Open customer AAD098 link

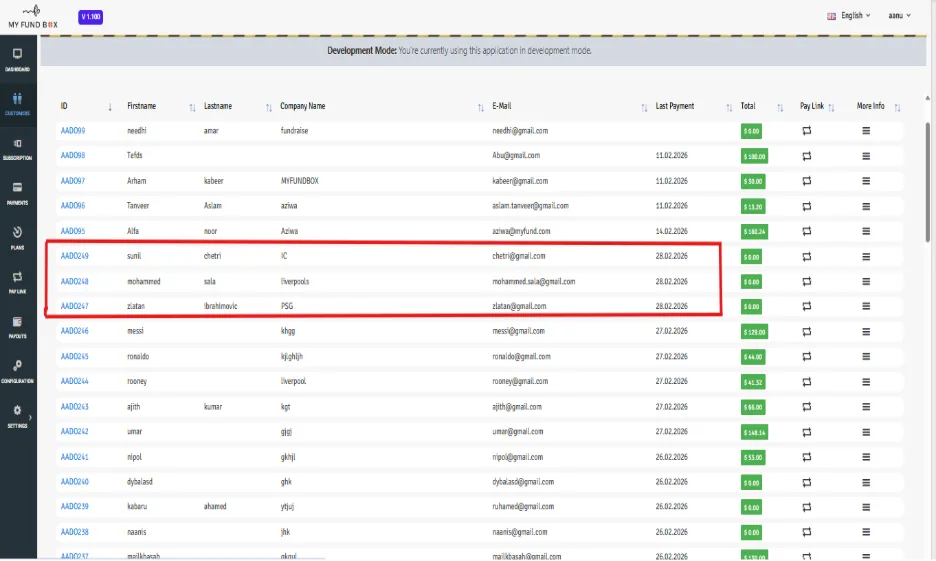point(73,155)
